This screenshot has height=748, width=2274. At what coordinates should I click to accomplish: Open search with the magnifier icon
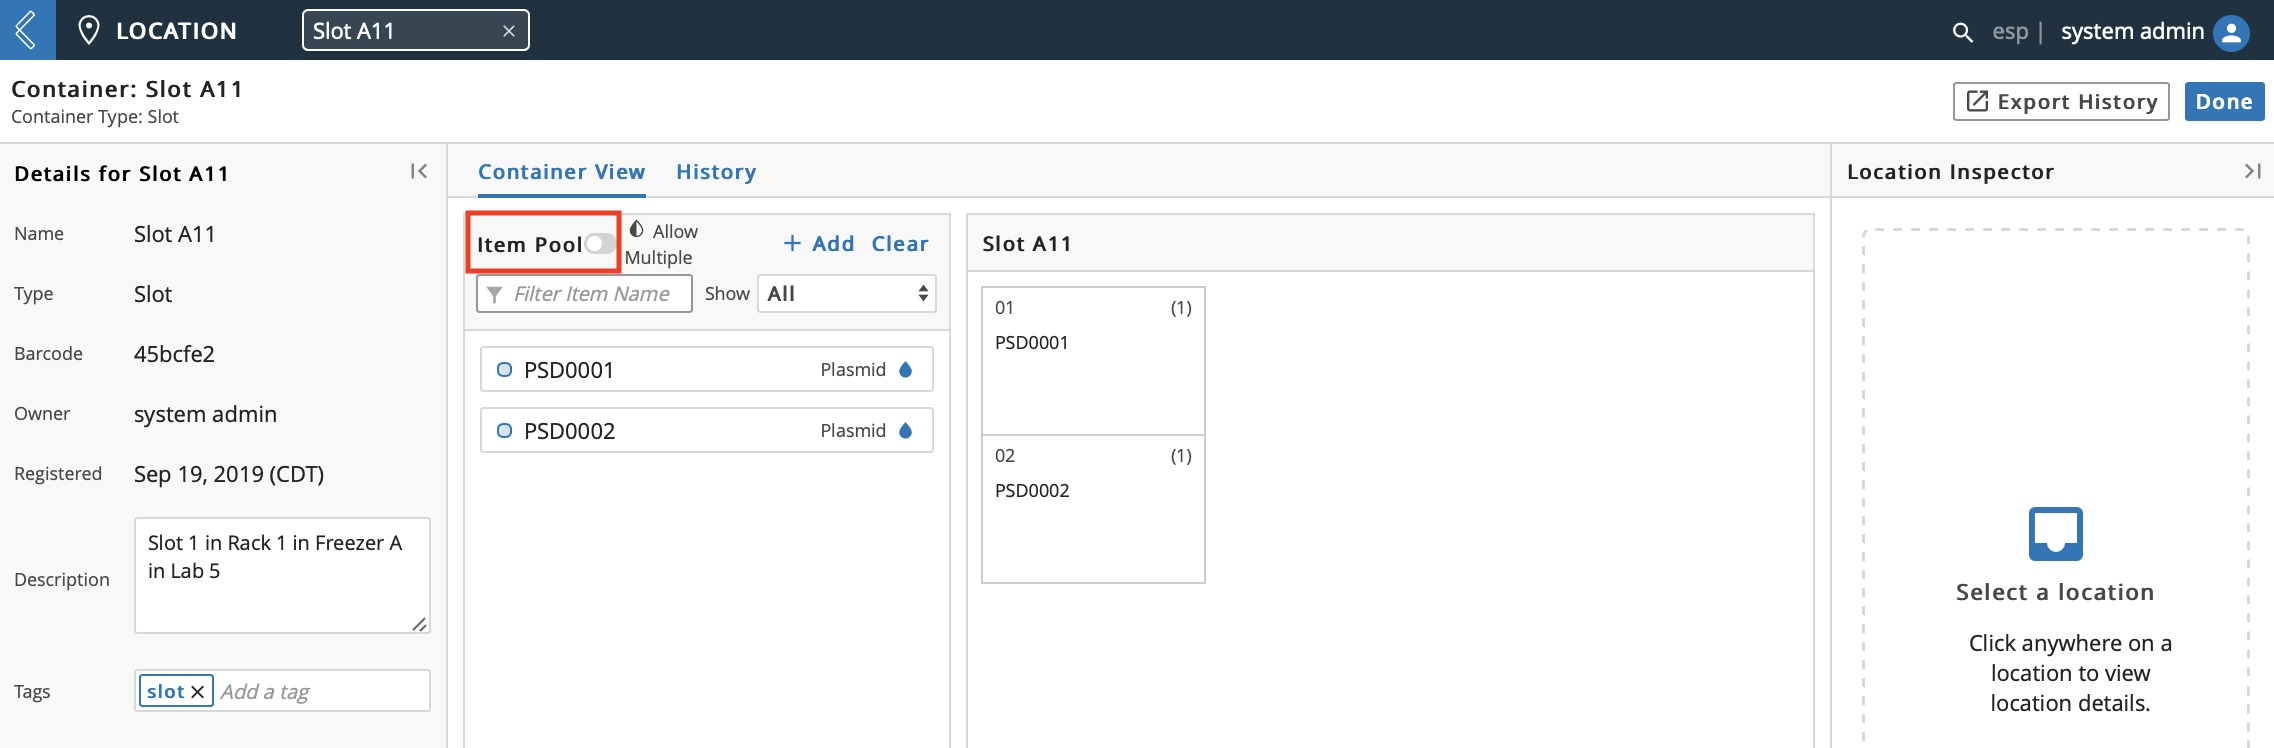[x=1962, y=32]
